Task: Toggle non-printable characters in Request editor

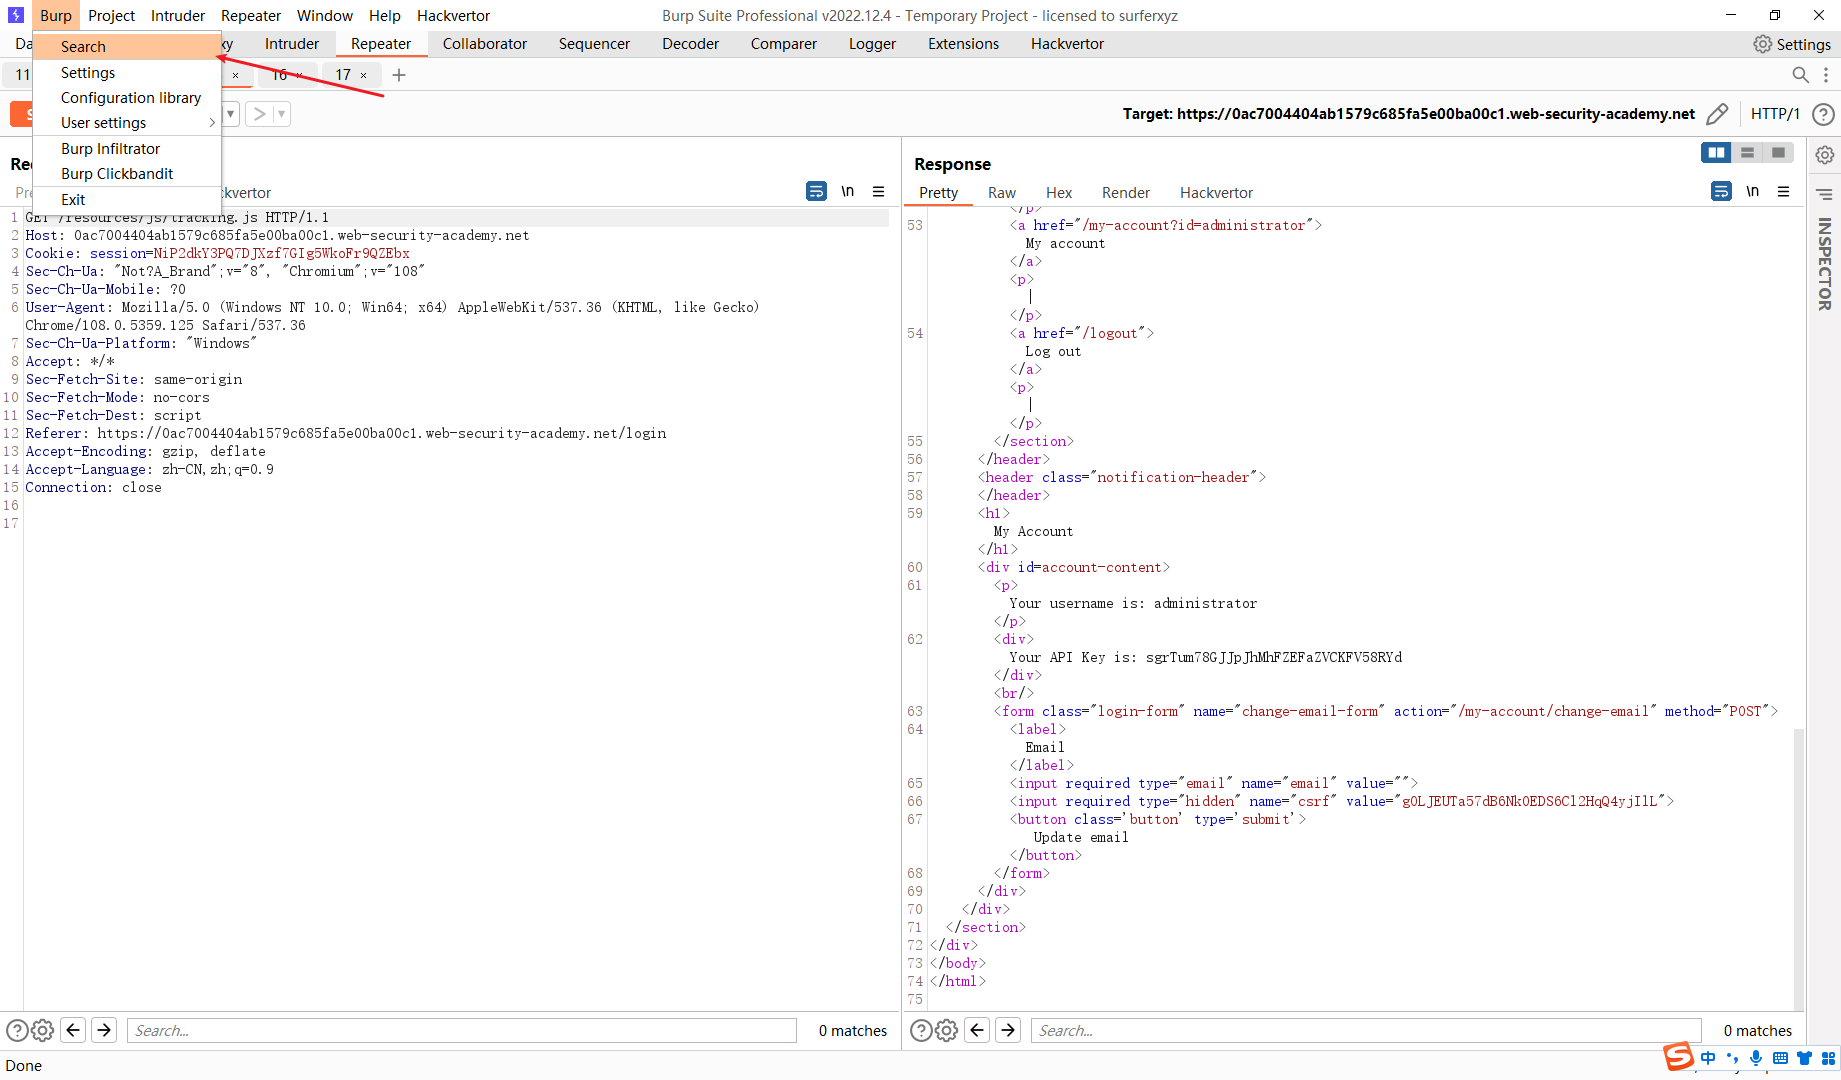Action: [848, 191]
